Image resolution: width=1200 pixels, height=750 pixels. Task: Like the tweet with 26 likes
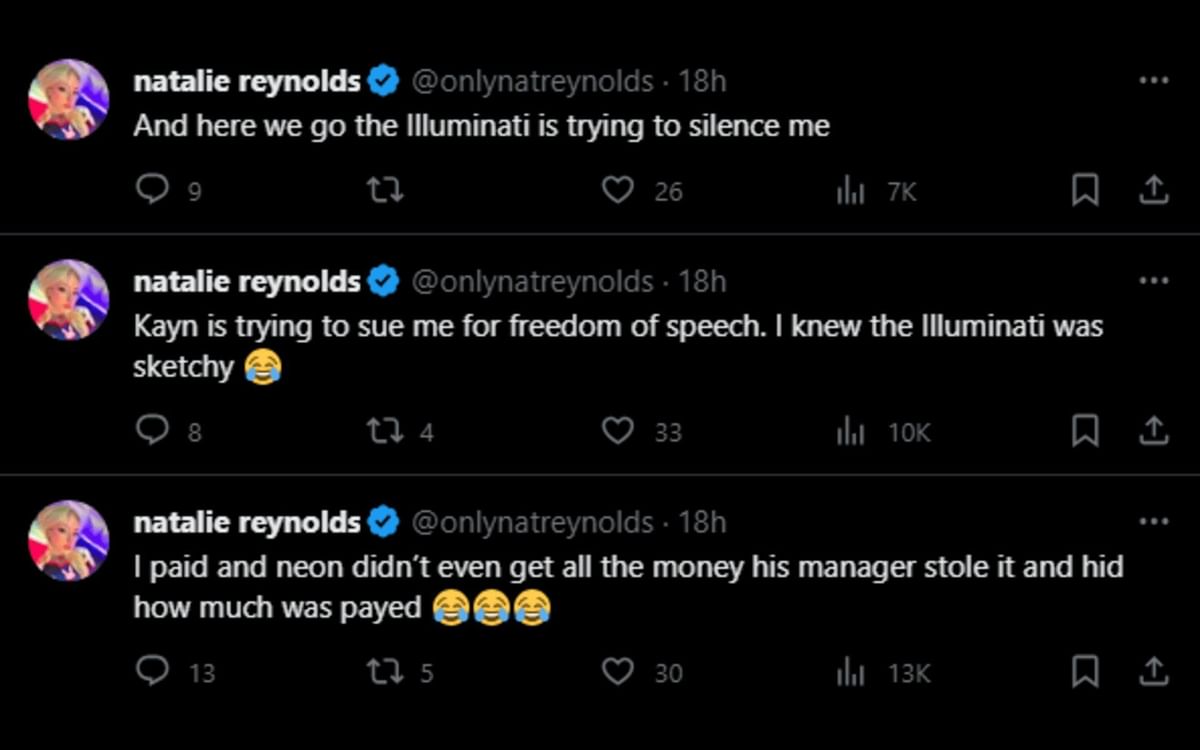[618, 189]
